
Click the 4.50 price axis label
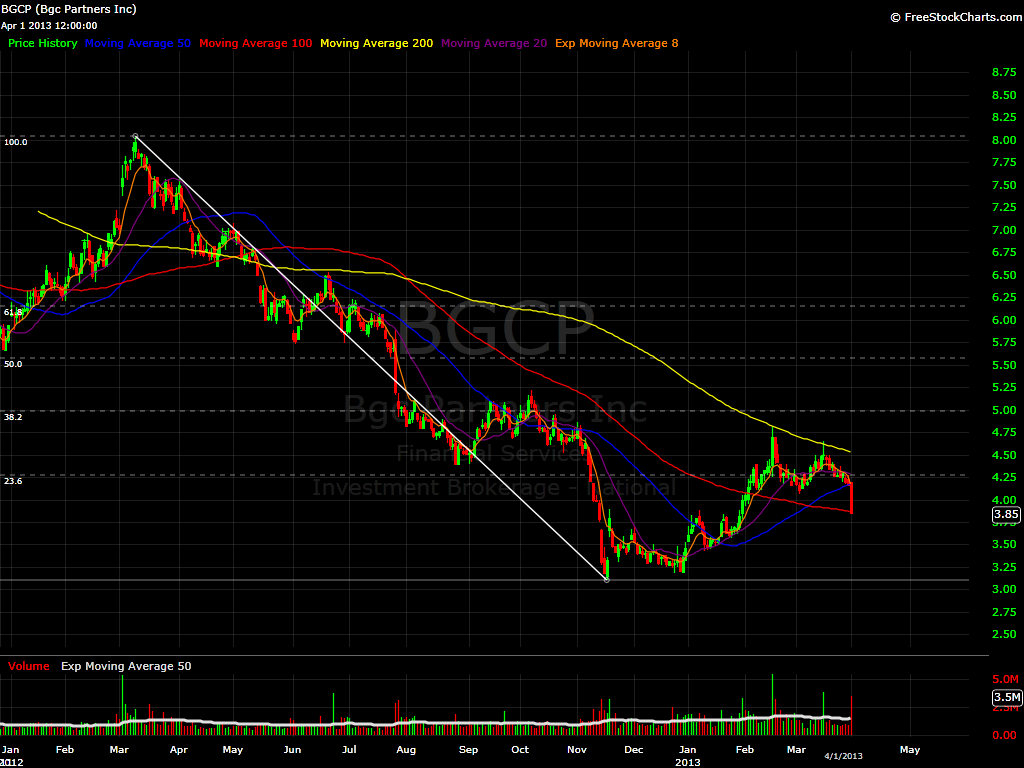(1004, 456)
